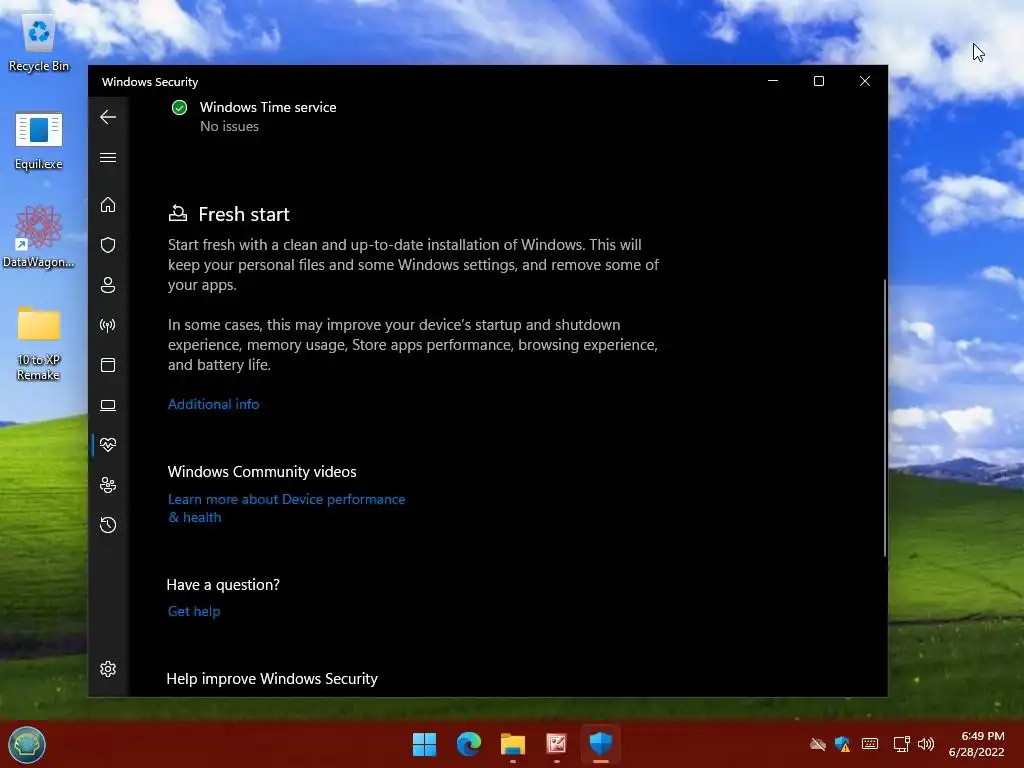Open the touch keyboard tray icon
This screenshot has height=768, width=1024.
[x=870, y=744]
